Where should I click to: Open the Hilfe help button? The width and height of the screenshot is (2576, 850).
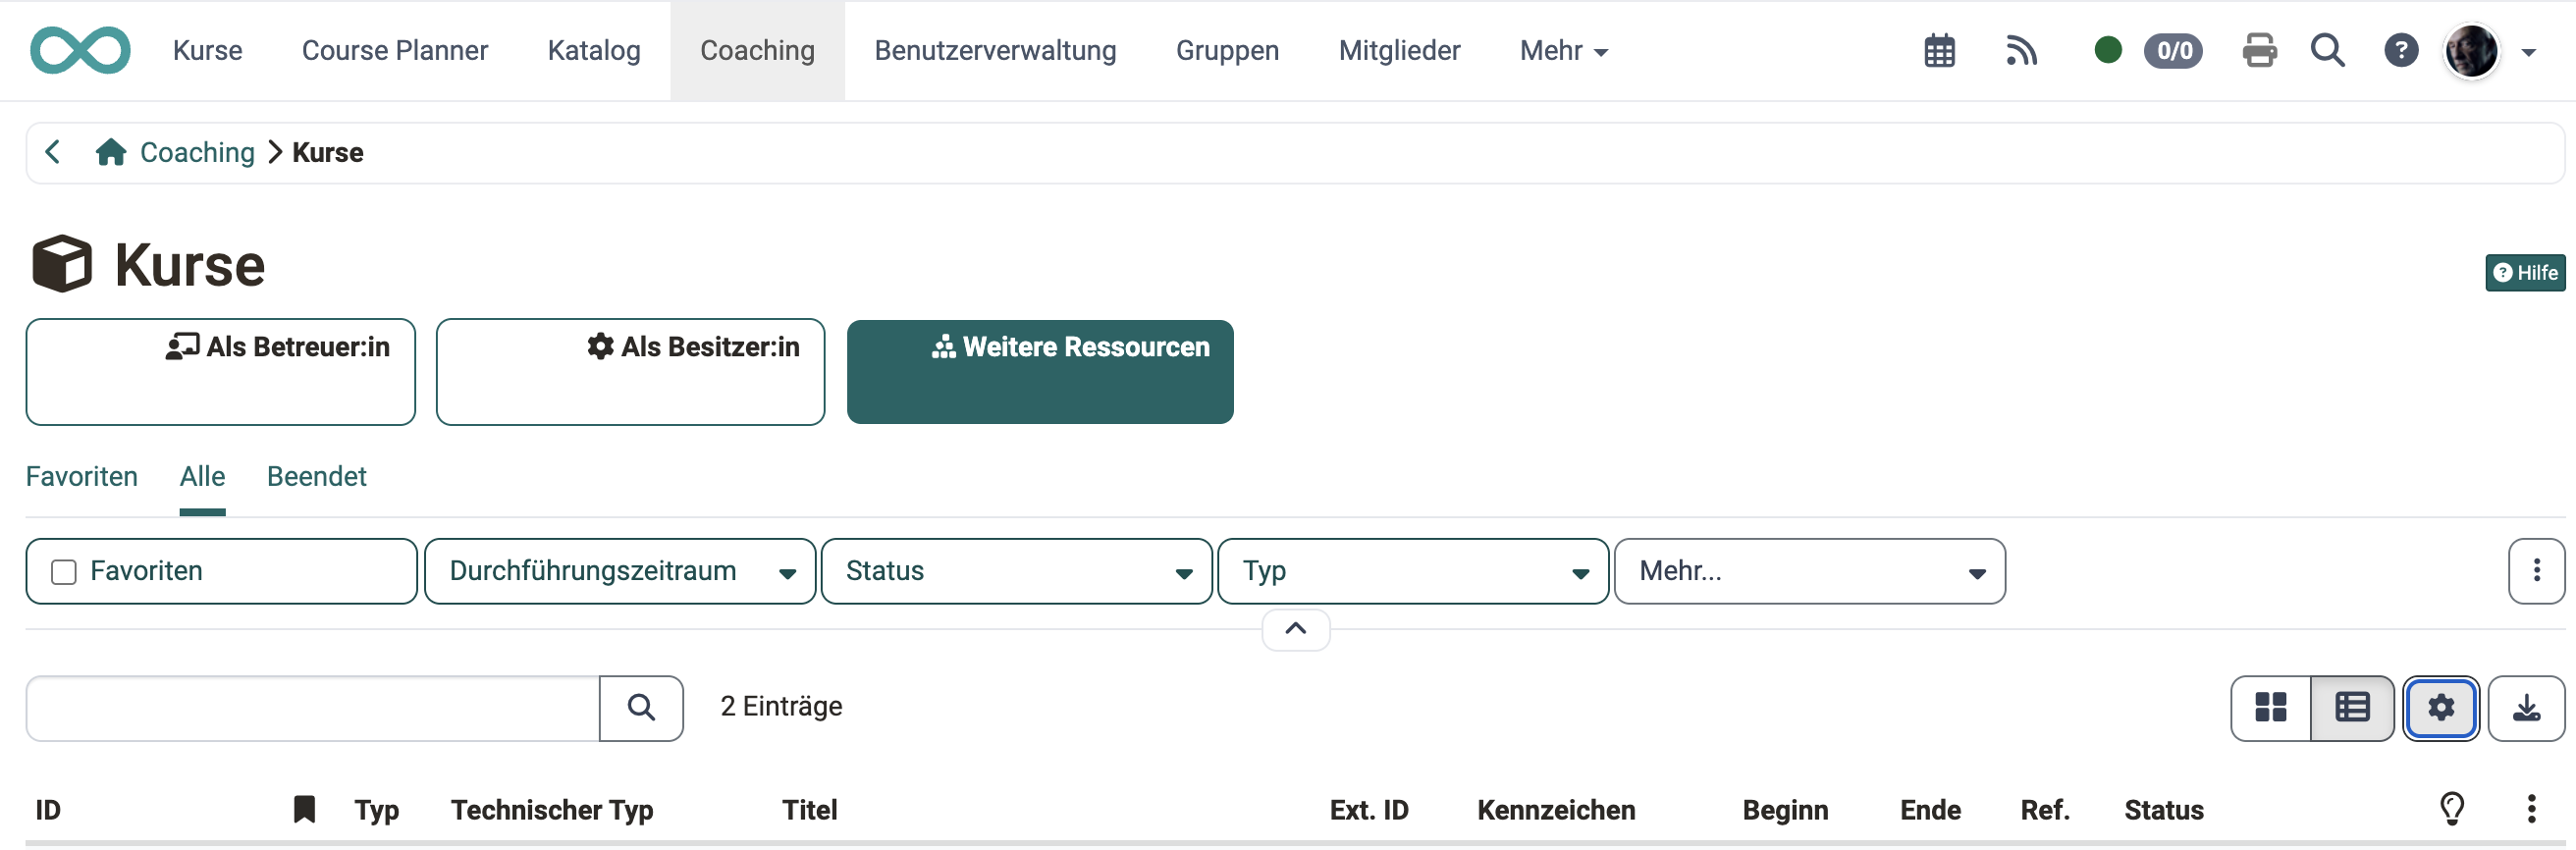pyautogui.click(x=2525, y=273)
